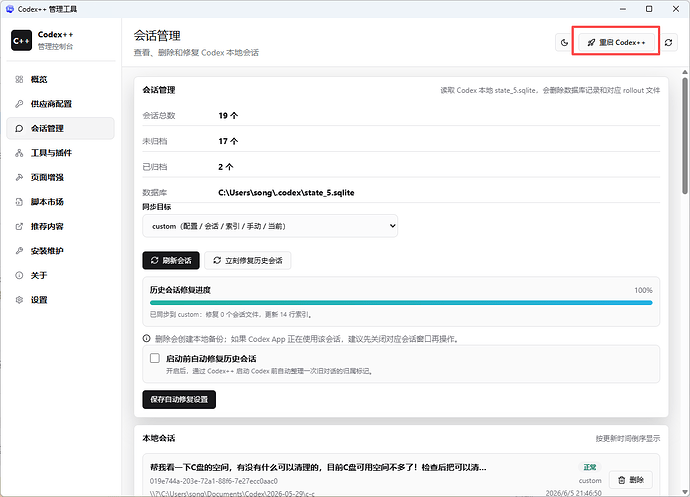
Task: Click the 重启 Codex++ button
Action: click(617, 42)
